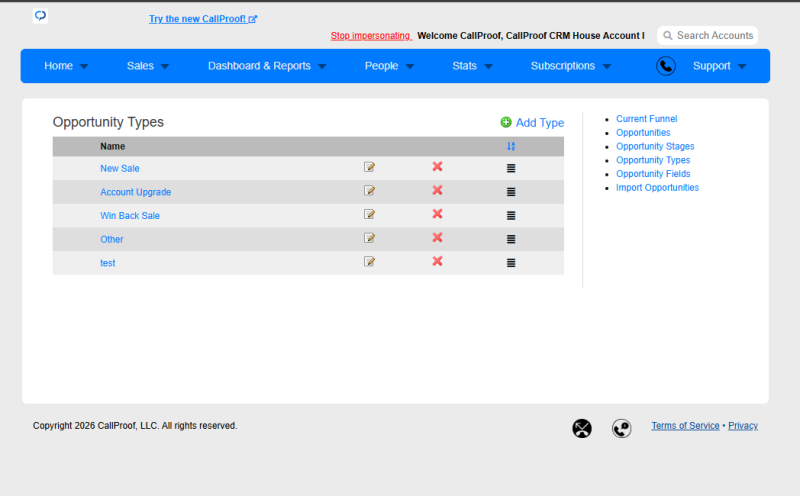Expand the Support menu arrow
The height and width of the screenshot is (496, 800).
click(x=742, y=66)
